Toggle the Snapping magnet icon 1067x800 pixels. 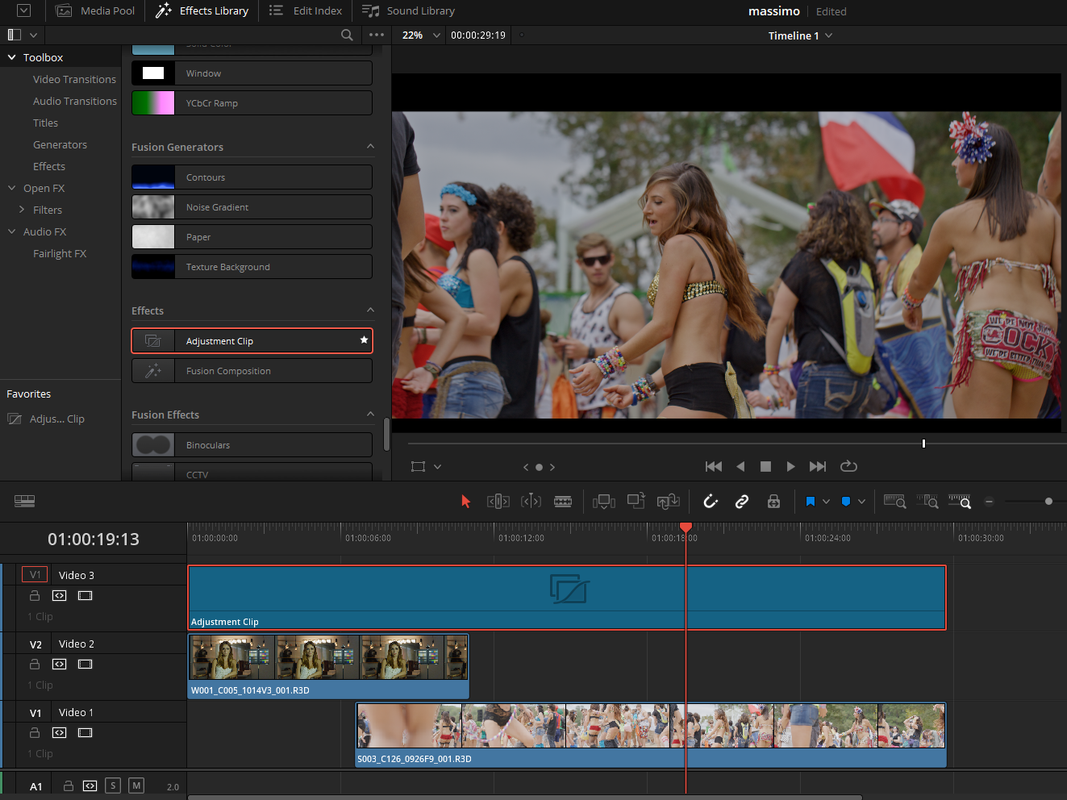710,501
